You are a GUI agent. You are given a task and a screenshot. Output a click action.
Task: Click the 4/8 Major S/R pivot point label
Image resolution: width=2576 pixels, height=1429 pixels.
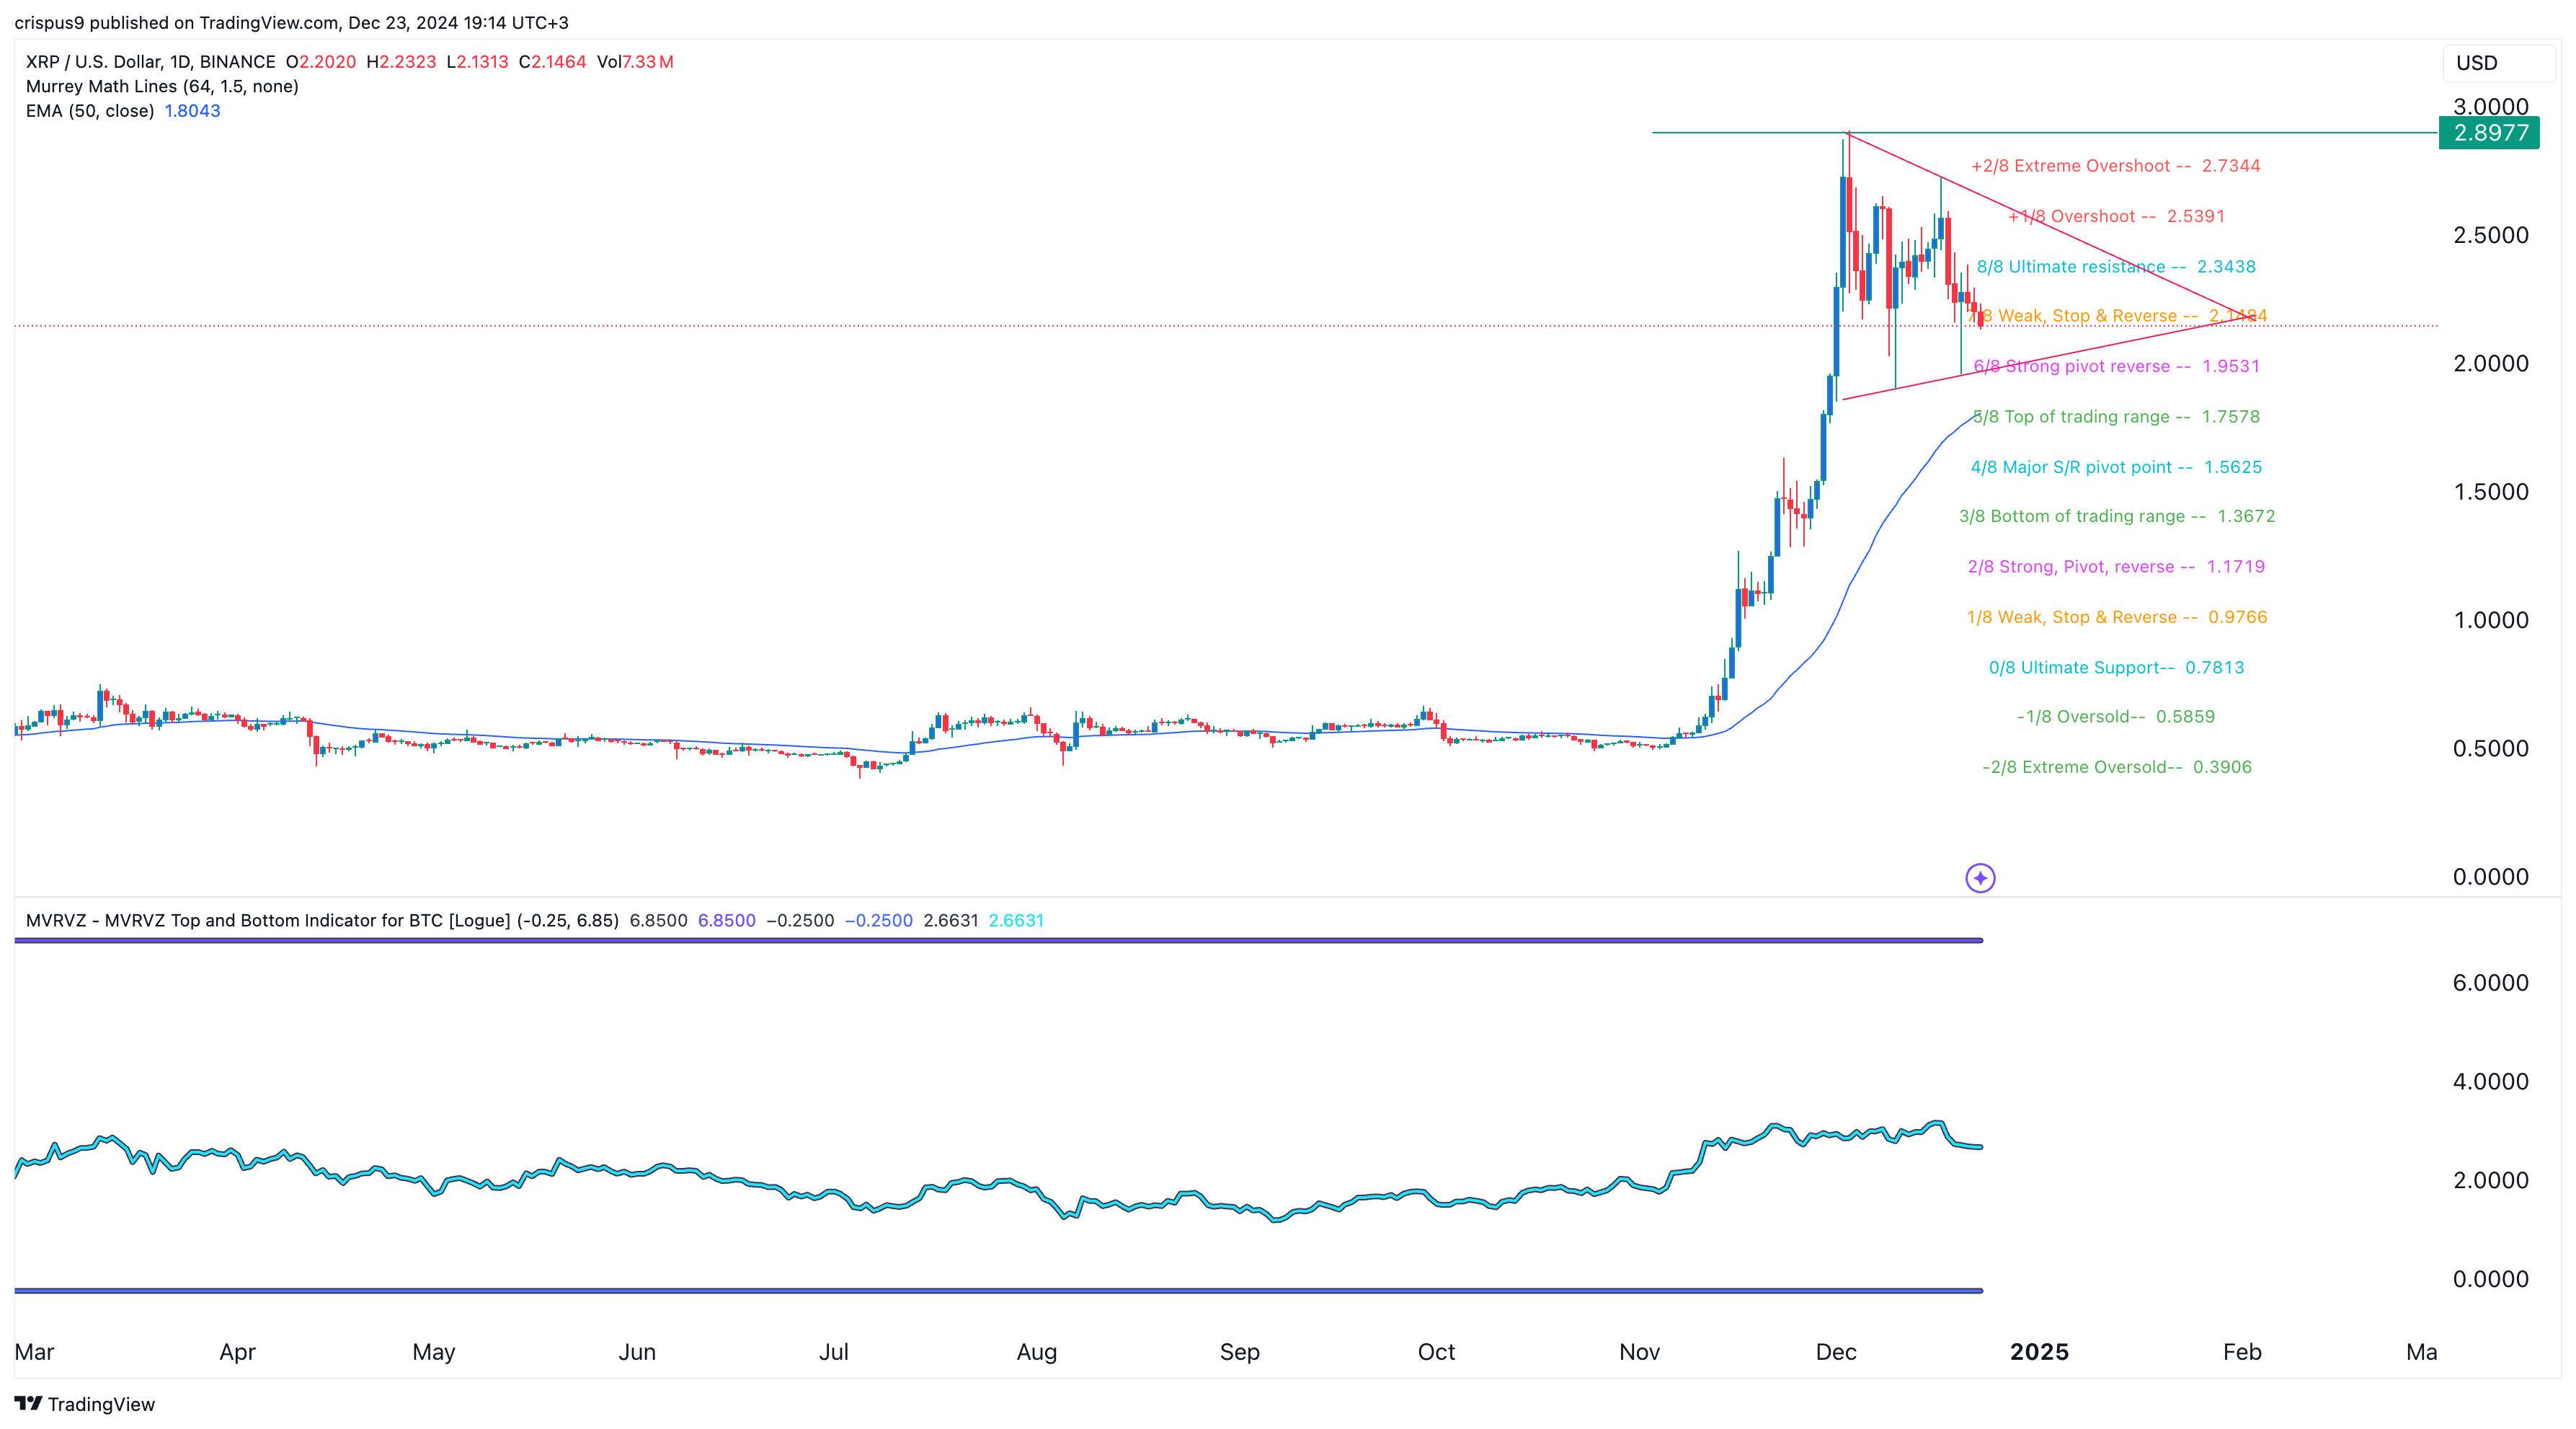2116,467
